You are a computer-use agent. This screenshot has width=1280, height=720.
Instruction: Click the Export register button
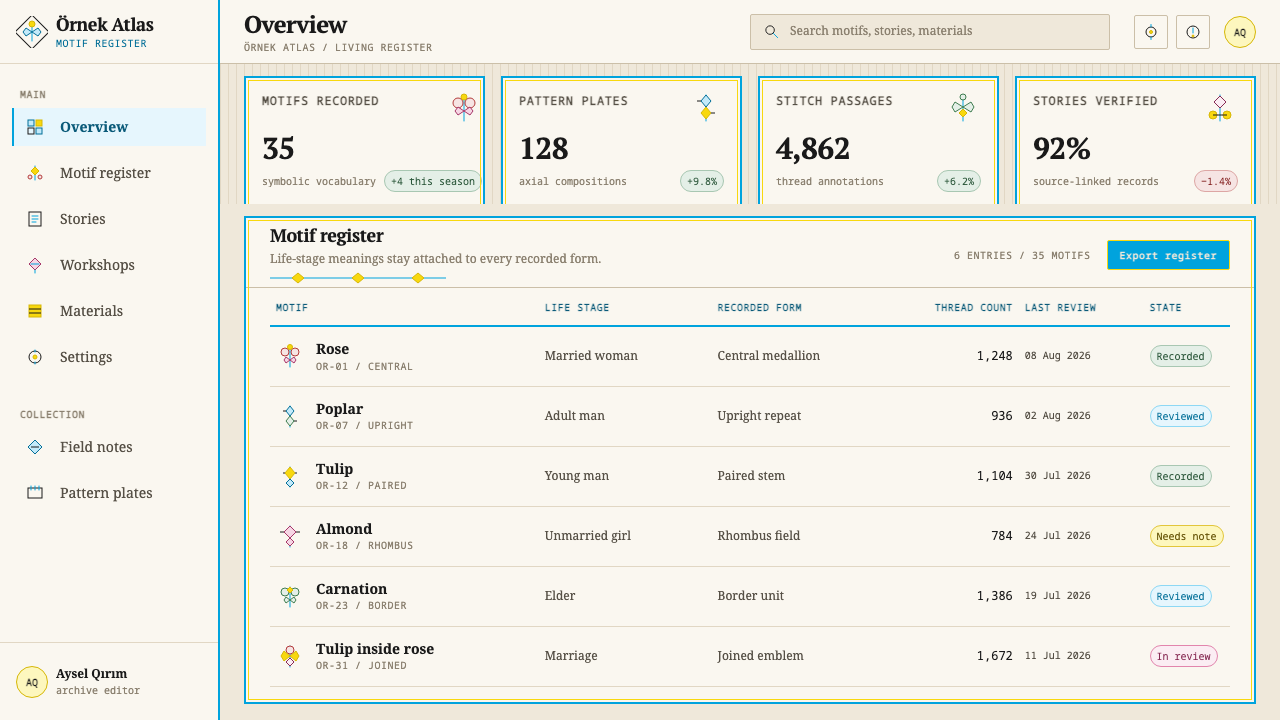pos(1168,255)
